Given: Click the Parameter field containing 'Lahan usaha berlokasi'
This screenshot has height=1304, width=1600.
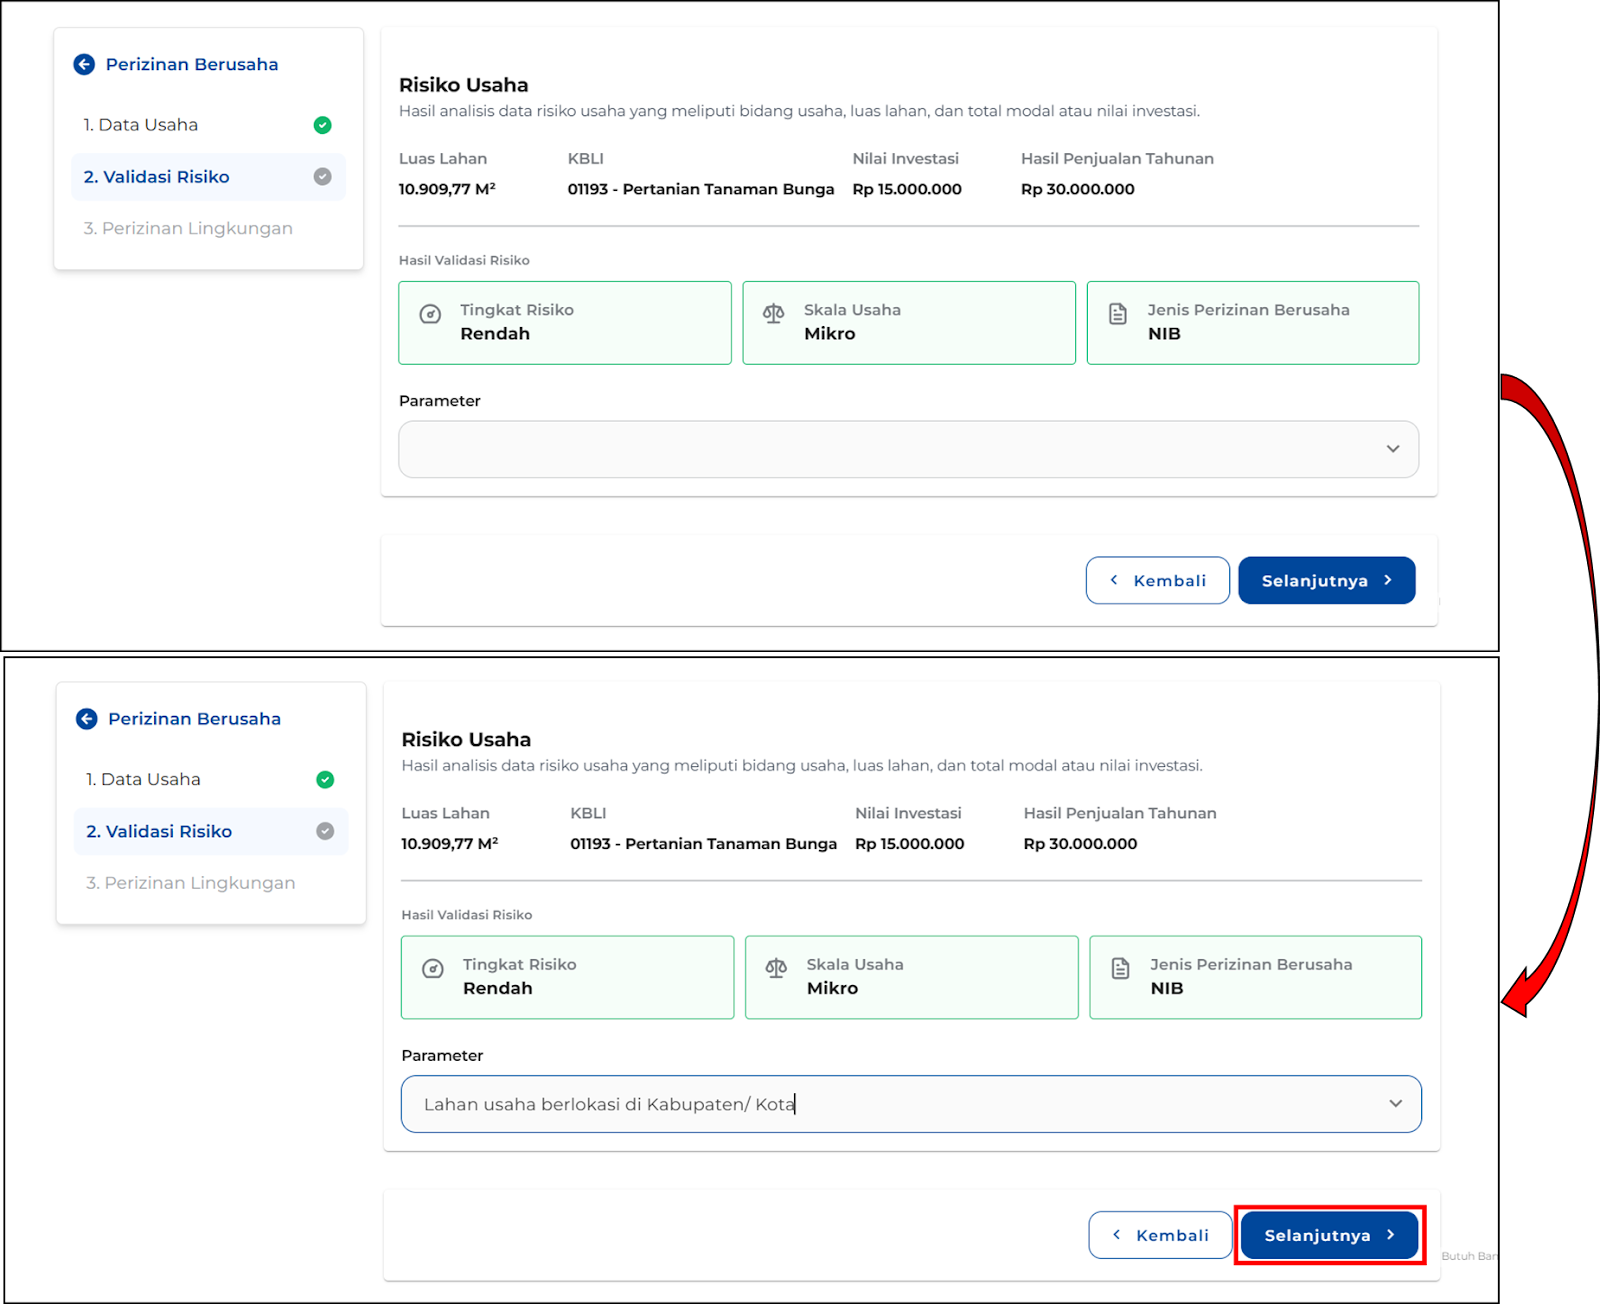Looking at the screenshot, I should (880, 1104).
